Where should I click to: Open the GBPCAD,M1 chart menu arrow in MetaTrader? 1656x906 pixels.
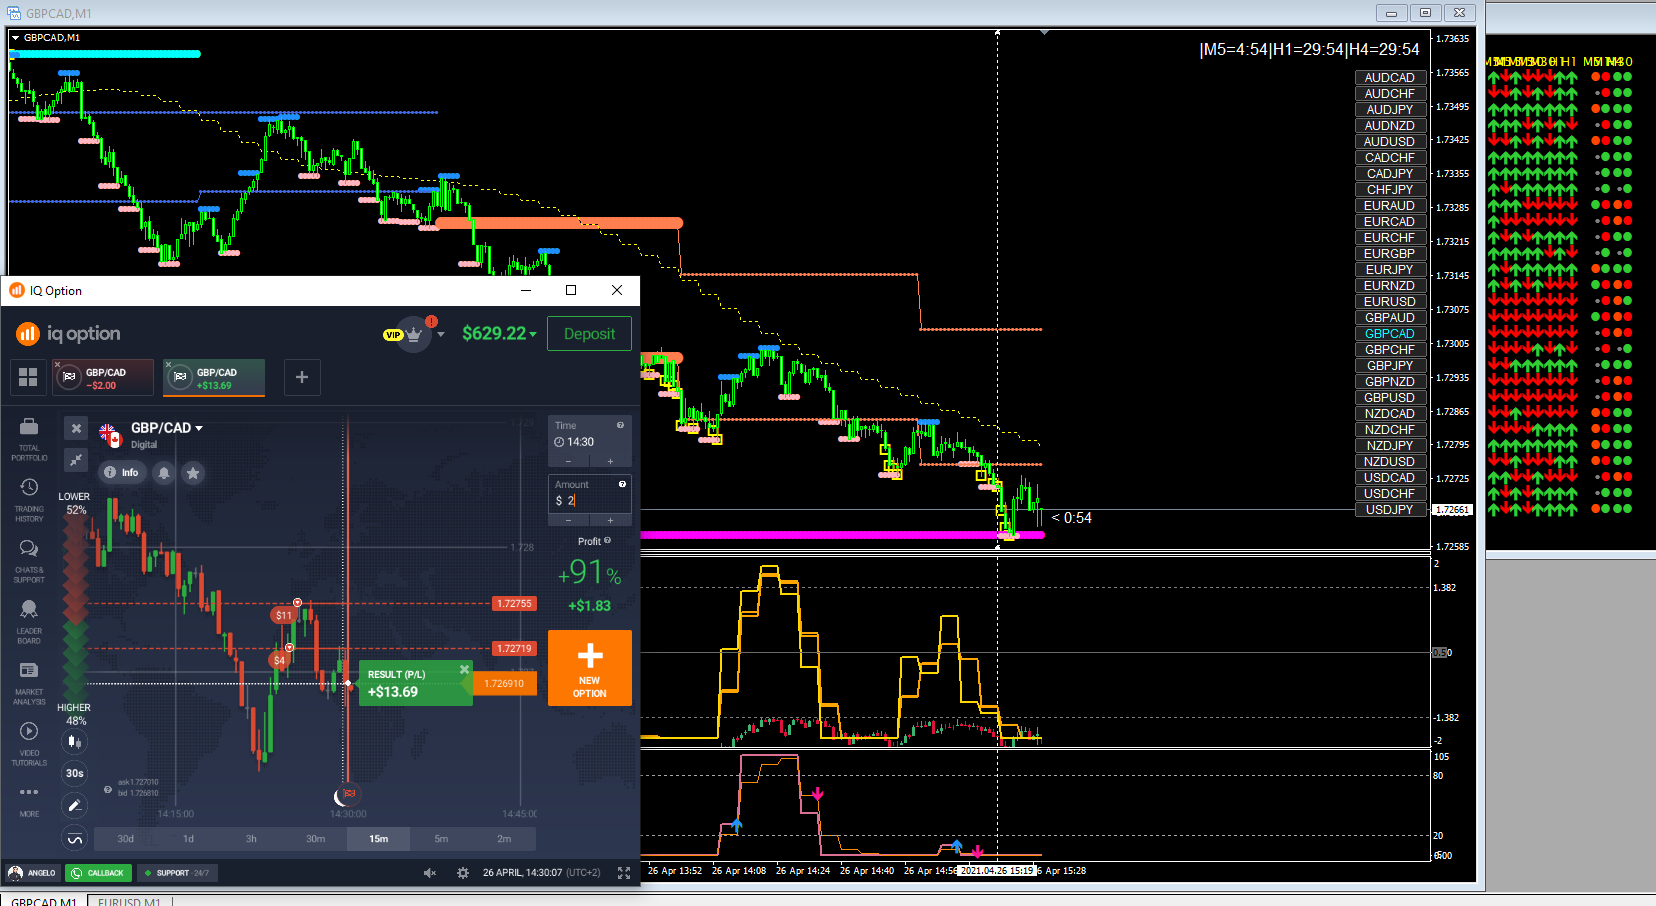click(15, 38)
